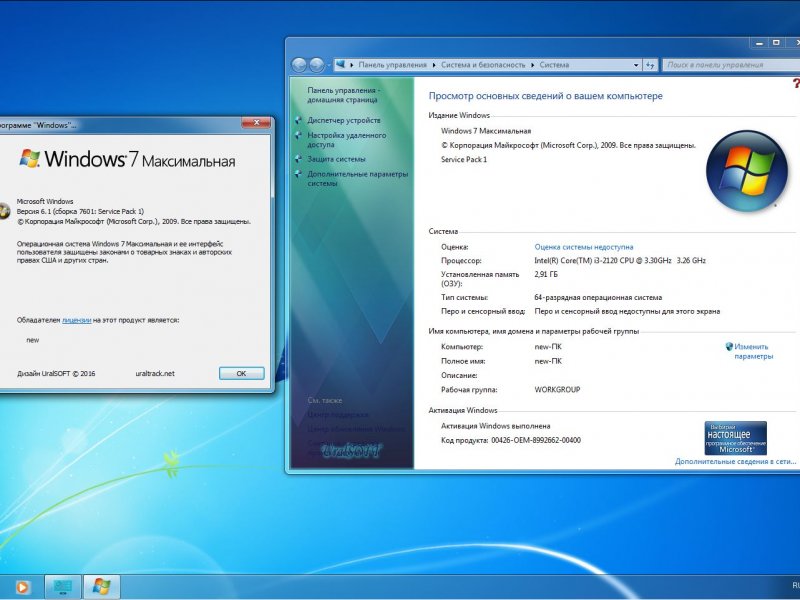Click the genuine Microsoft software badge
Viewport: 800px width, 600px height.
point(735,438)
